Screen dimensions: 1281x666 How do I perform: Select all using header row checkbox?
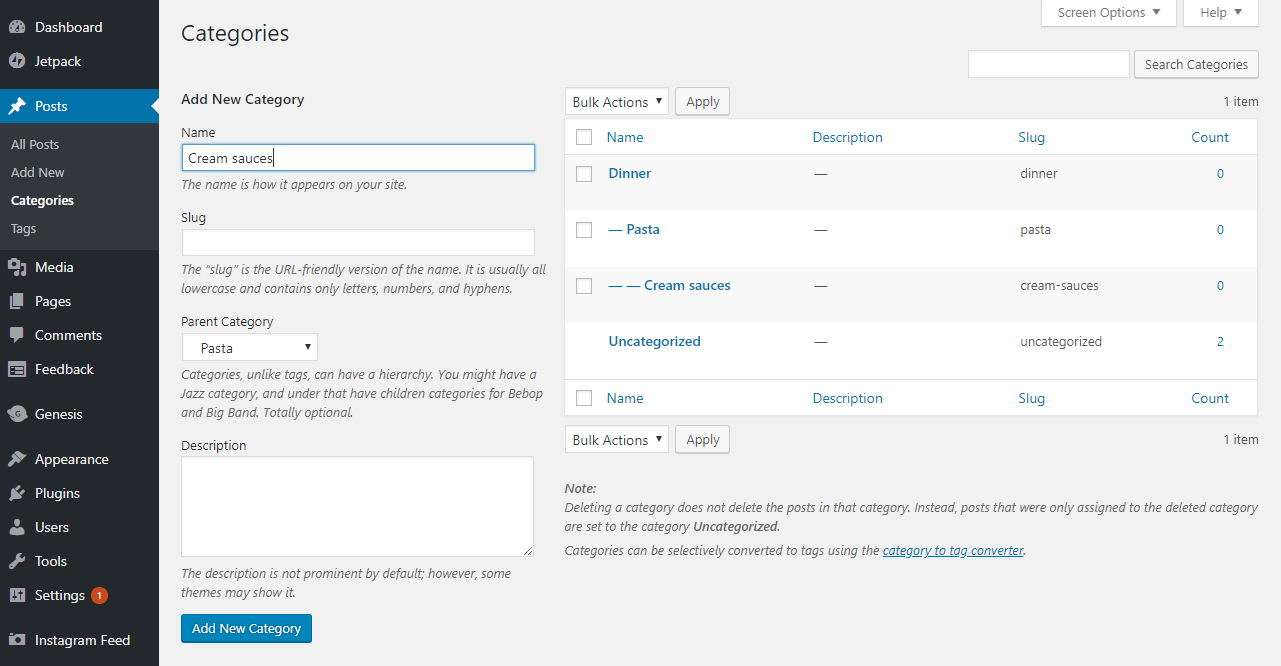(584, 137)
